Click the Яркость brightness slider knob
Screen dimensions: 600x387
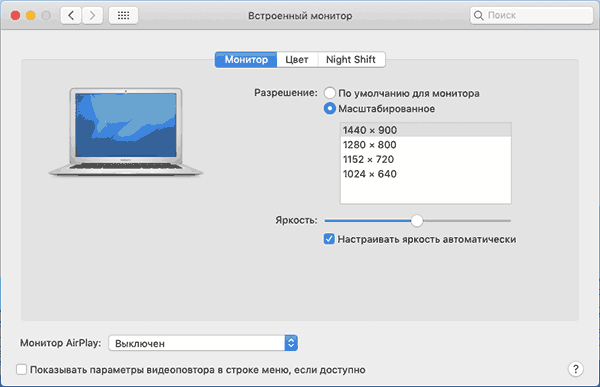(x=417, y=220)
